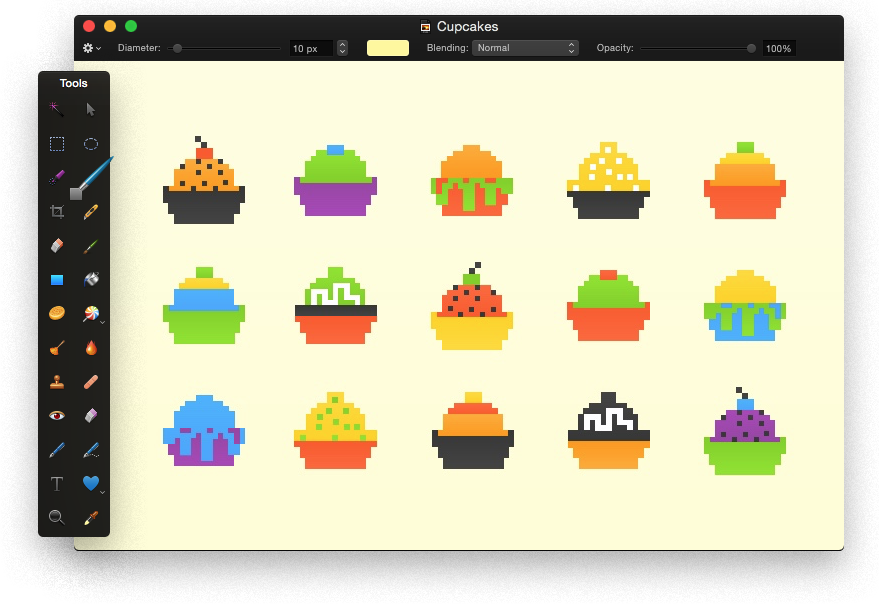Click the yellow brush color swatch
The width and height of the screenshot is (879, 610).
coord(387,47)
